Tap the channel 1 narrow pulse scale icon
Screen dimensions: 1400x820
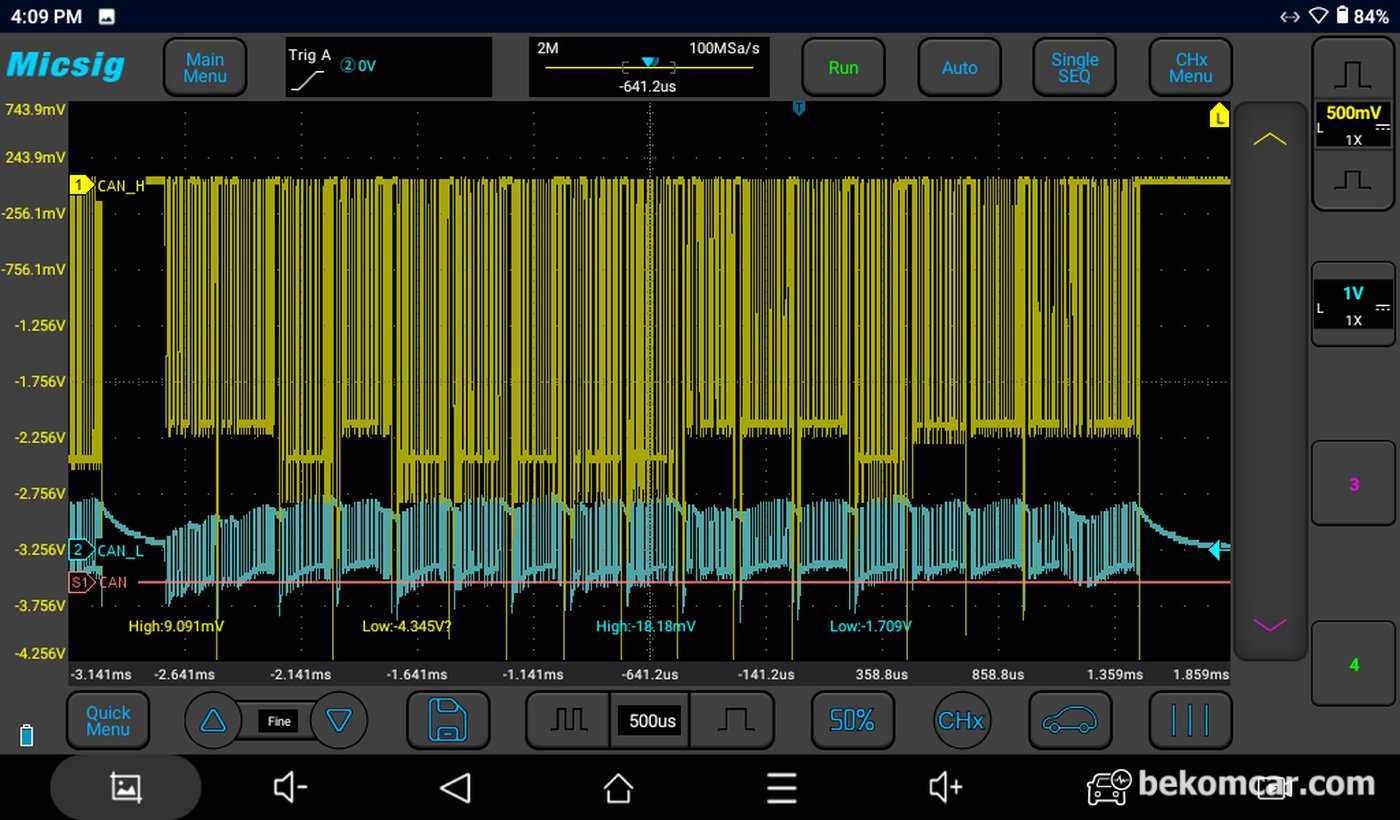1353,181
